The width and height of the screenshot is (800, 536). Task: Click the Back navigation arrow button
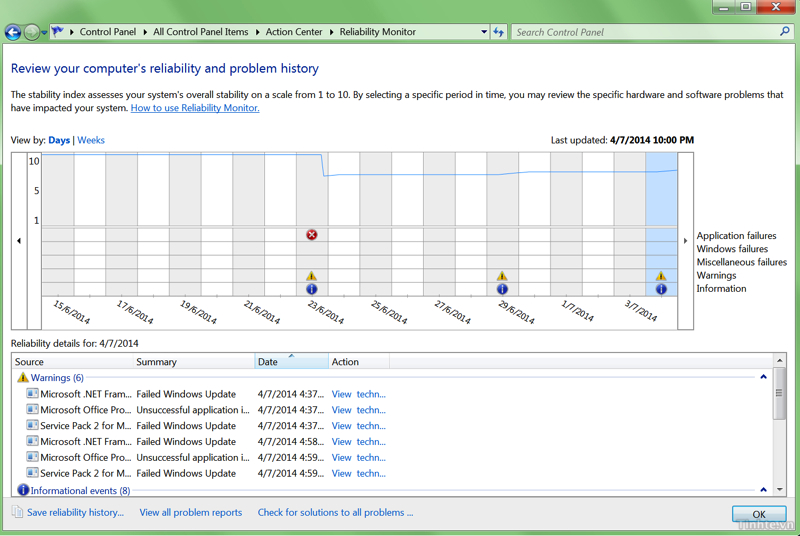pos(13,32)
